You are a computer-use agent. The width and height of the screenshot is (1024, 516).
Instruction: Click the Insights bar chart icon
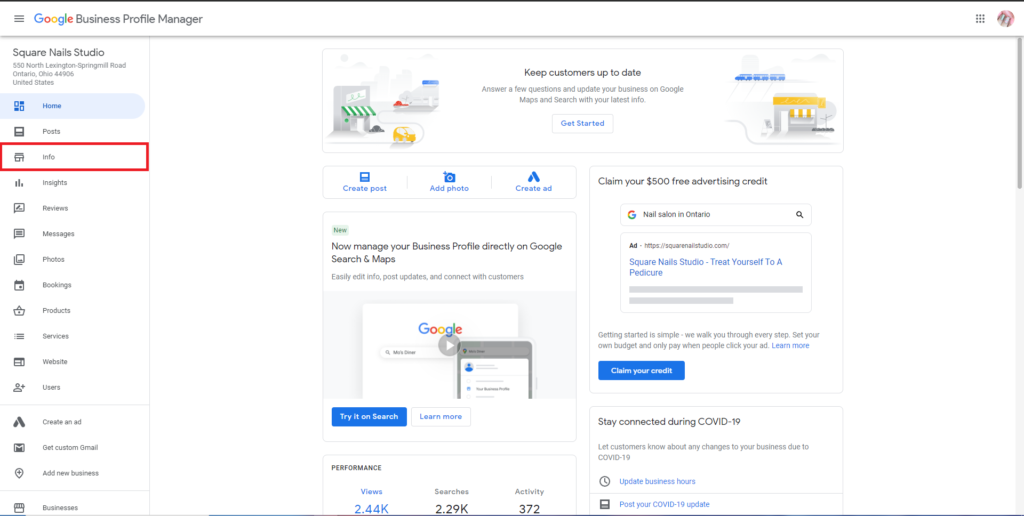tap(19, 183)
